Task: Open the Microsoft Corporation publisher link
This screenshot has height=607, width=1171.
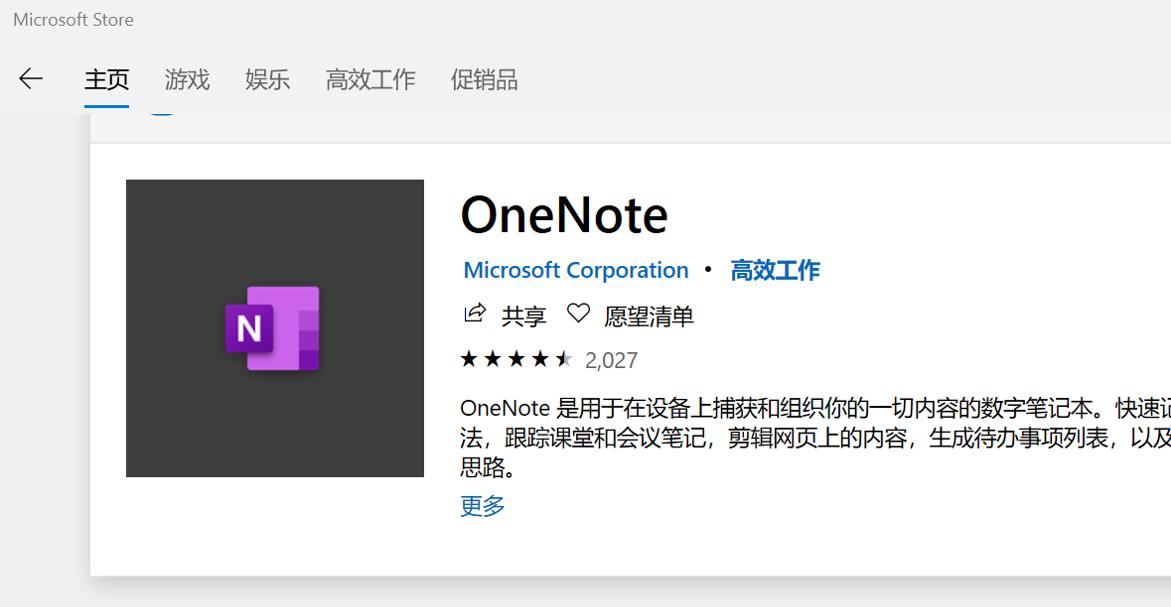Action: (x=576, y=270)
